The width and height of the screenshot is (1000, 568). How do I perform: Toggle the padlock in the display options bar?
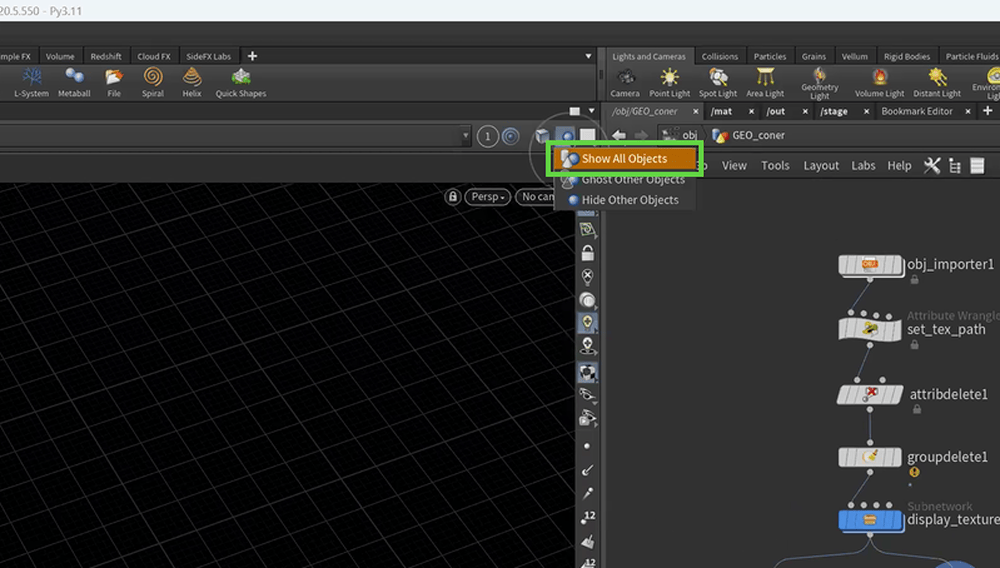(587, 253)
